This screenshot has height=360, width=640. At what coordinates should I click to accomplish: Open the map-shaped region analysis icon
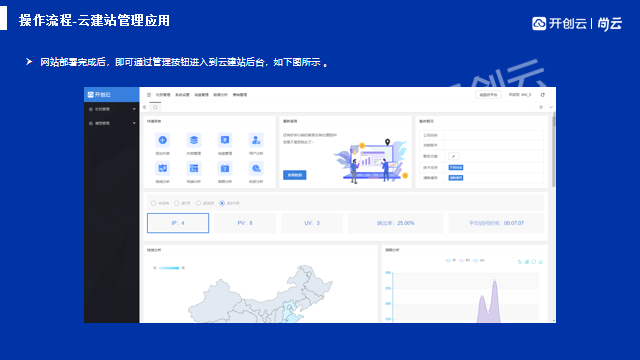coord(162,168)
